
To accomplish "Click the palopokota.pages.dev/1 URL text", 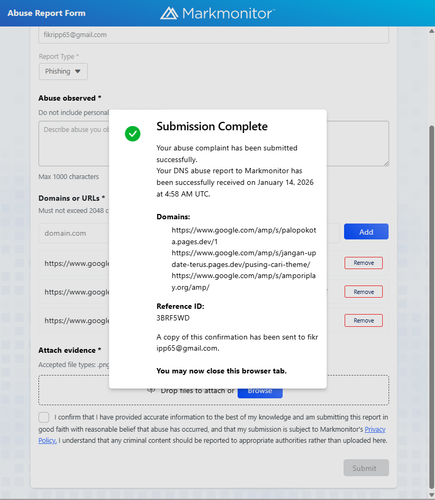I will (244, 236).
